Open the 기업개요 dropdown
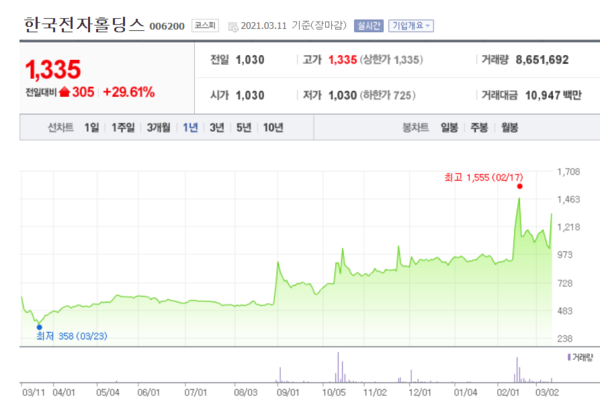The width and height of the screenshot is (600, 408). [x=411, y=26]
